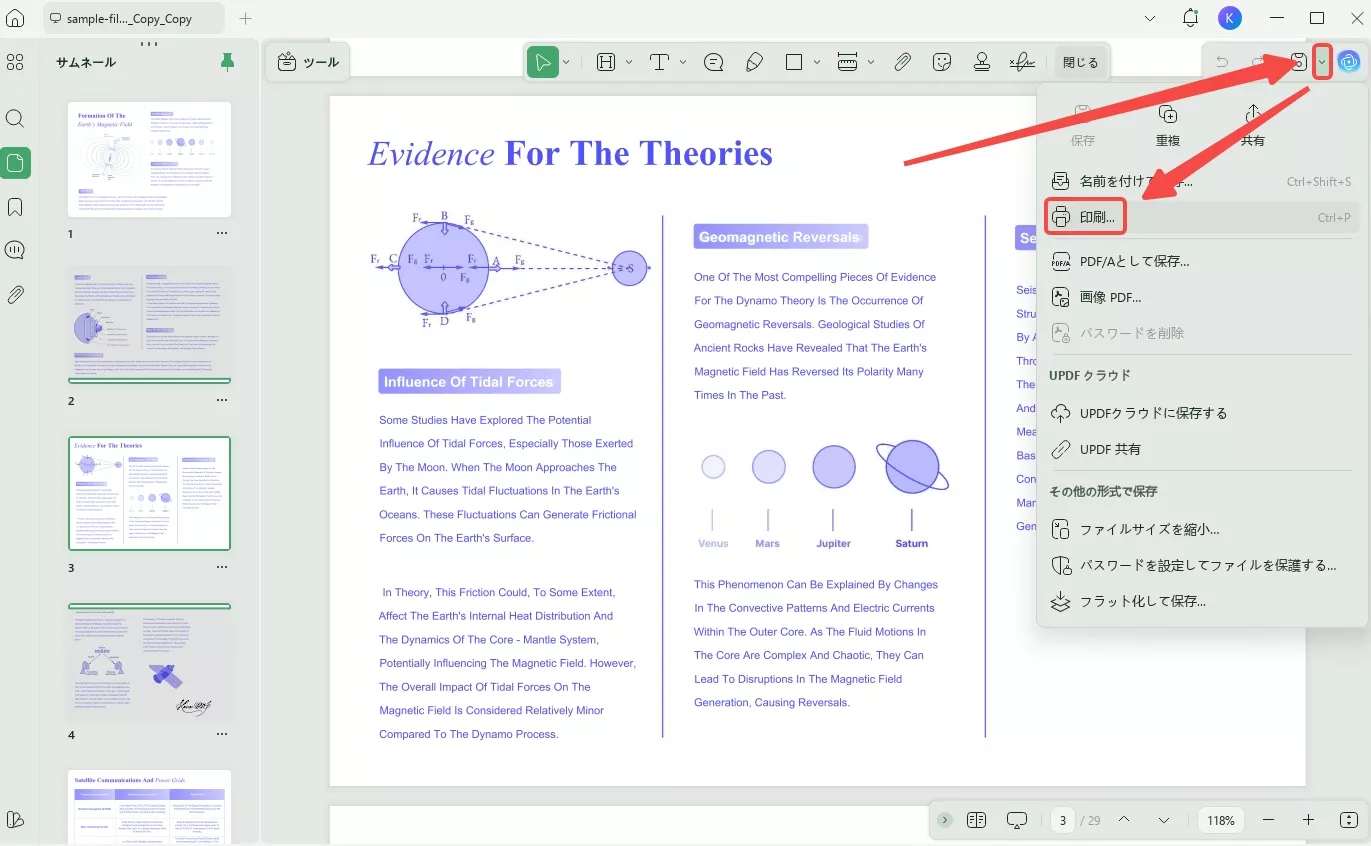Select the measurement ruler tool
1371x846 pixels.
(847, 62)
